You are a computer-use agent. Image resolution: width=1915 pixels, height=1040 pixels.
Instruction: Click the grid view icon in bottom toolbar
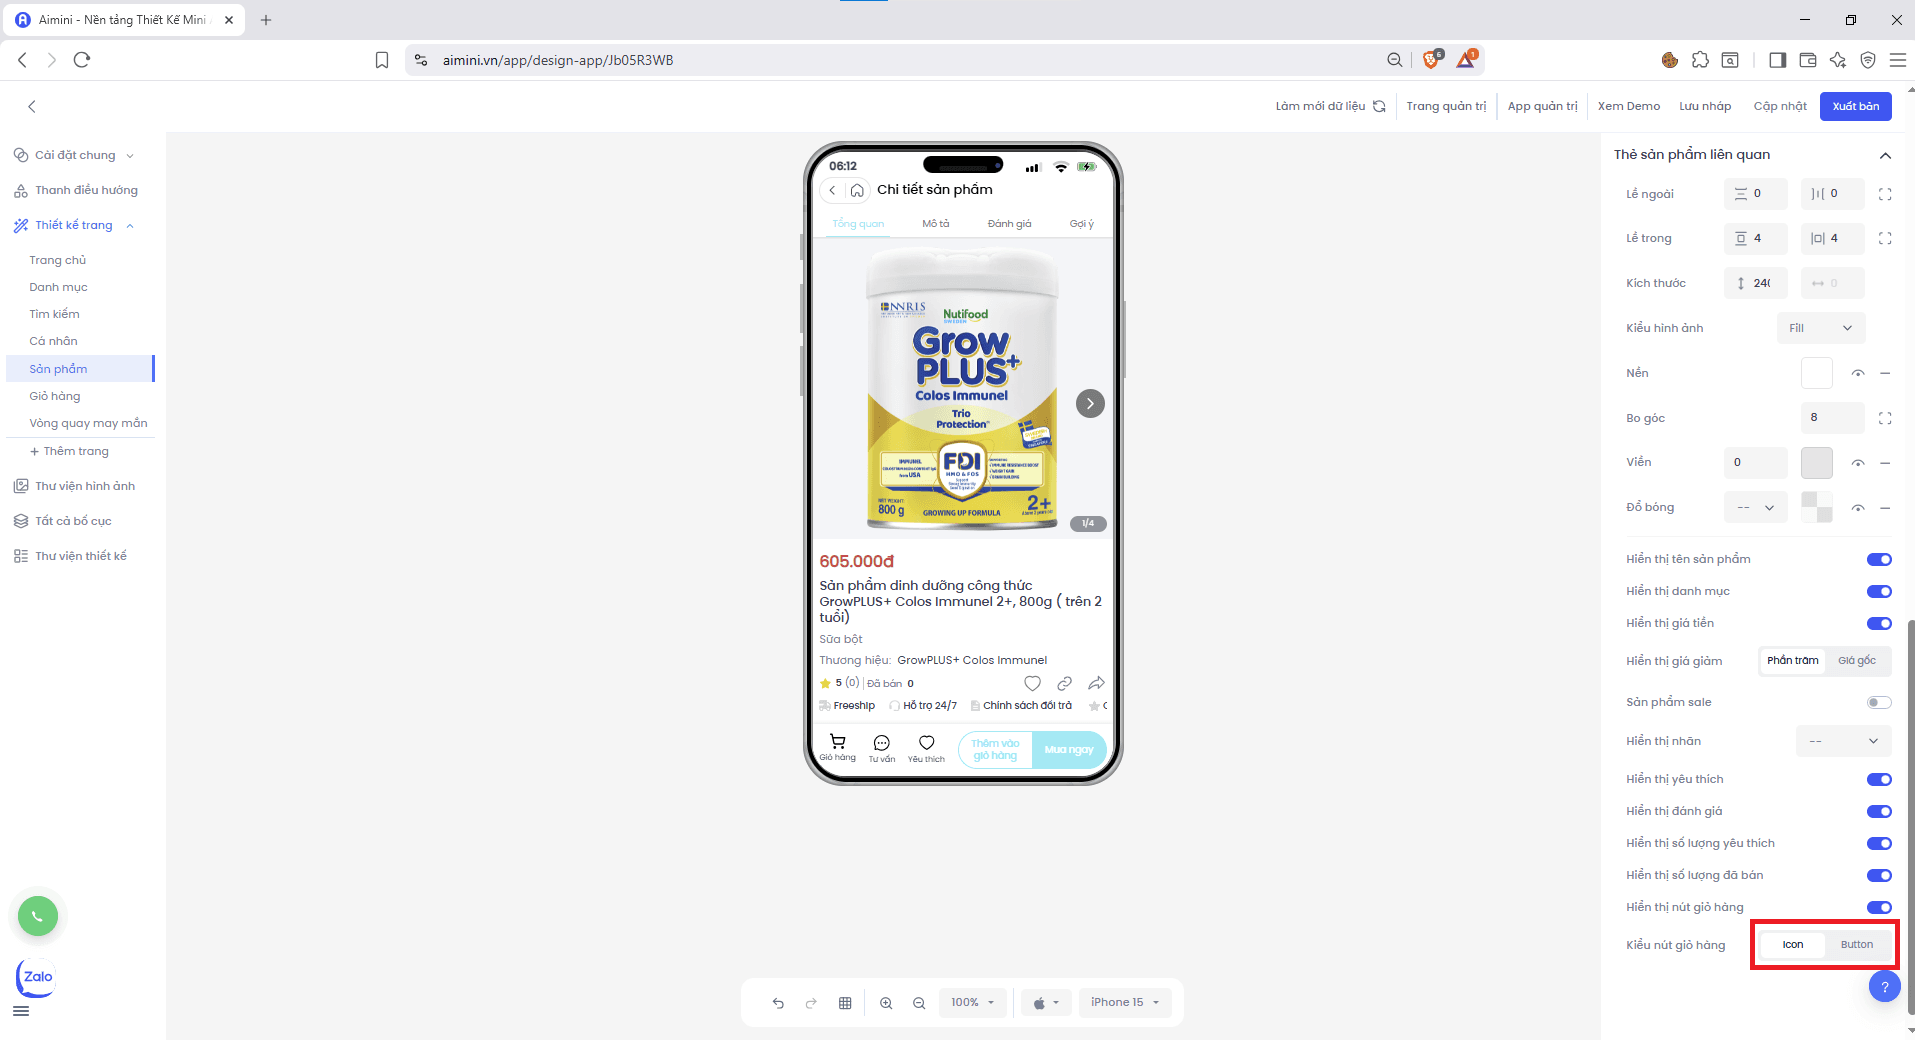pos(845,1003)
